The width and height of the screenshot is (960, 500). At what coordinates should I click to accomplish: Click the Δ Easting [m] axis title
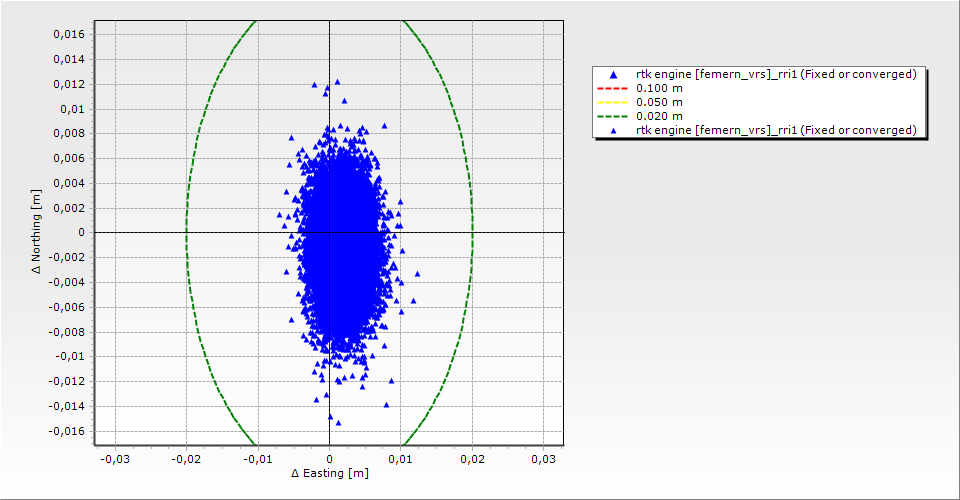click(x=329, y=473)
